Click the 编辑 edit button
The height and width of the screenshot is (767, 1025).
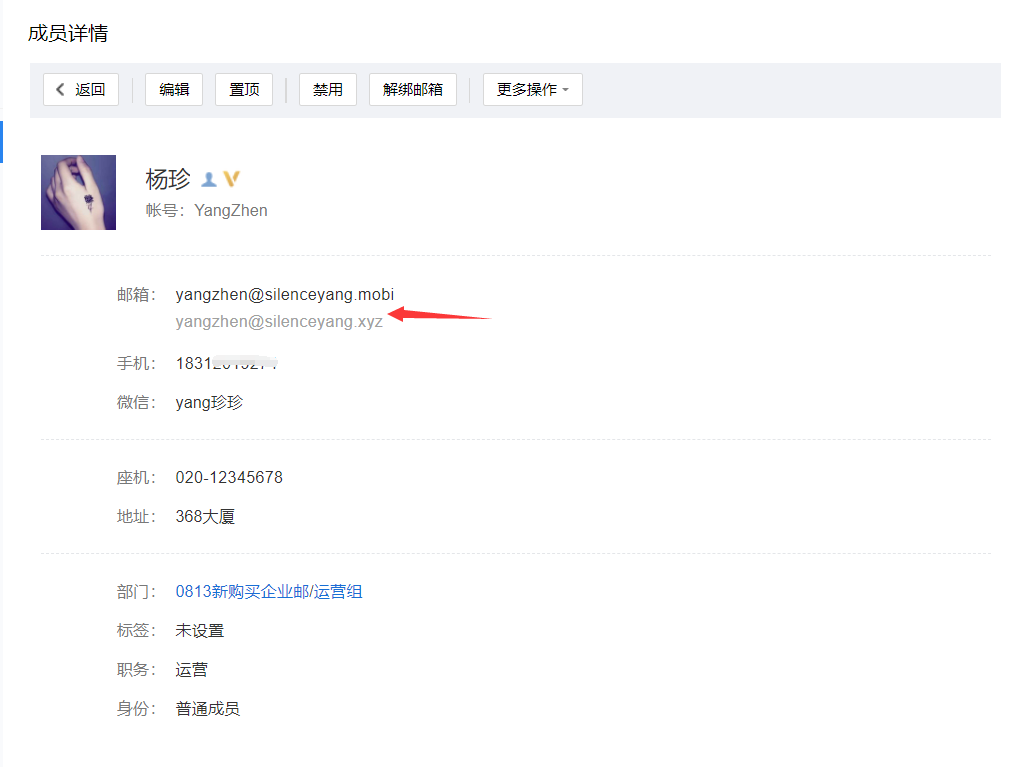click(174, 89)
